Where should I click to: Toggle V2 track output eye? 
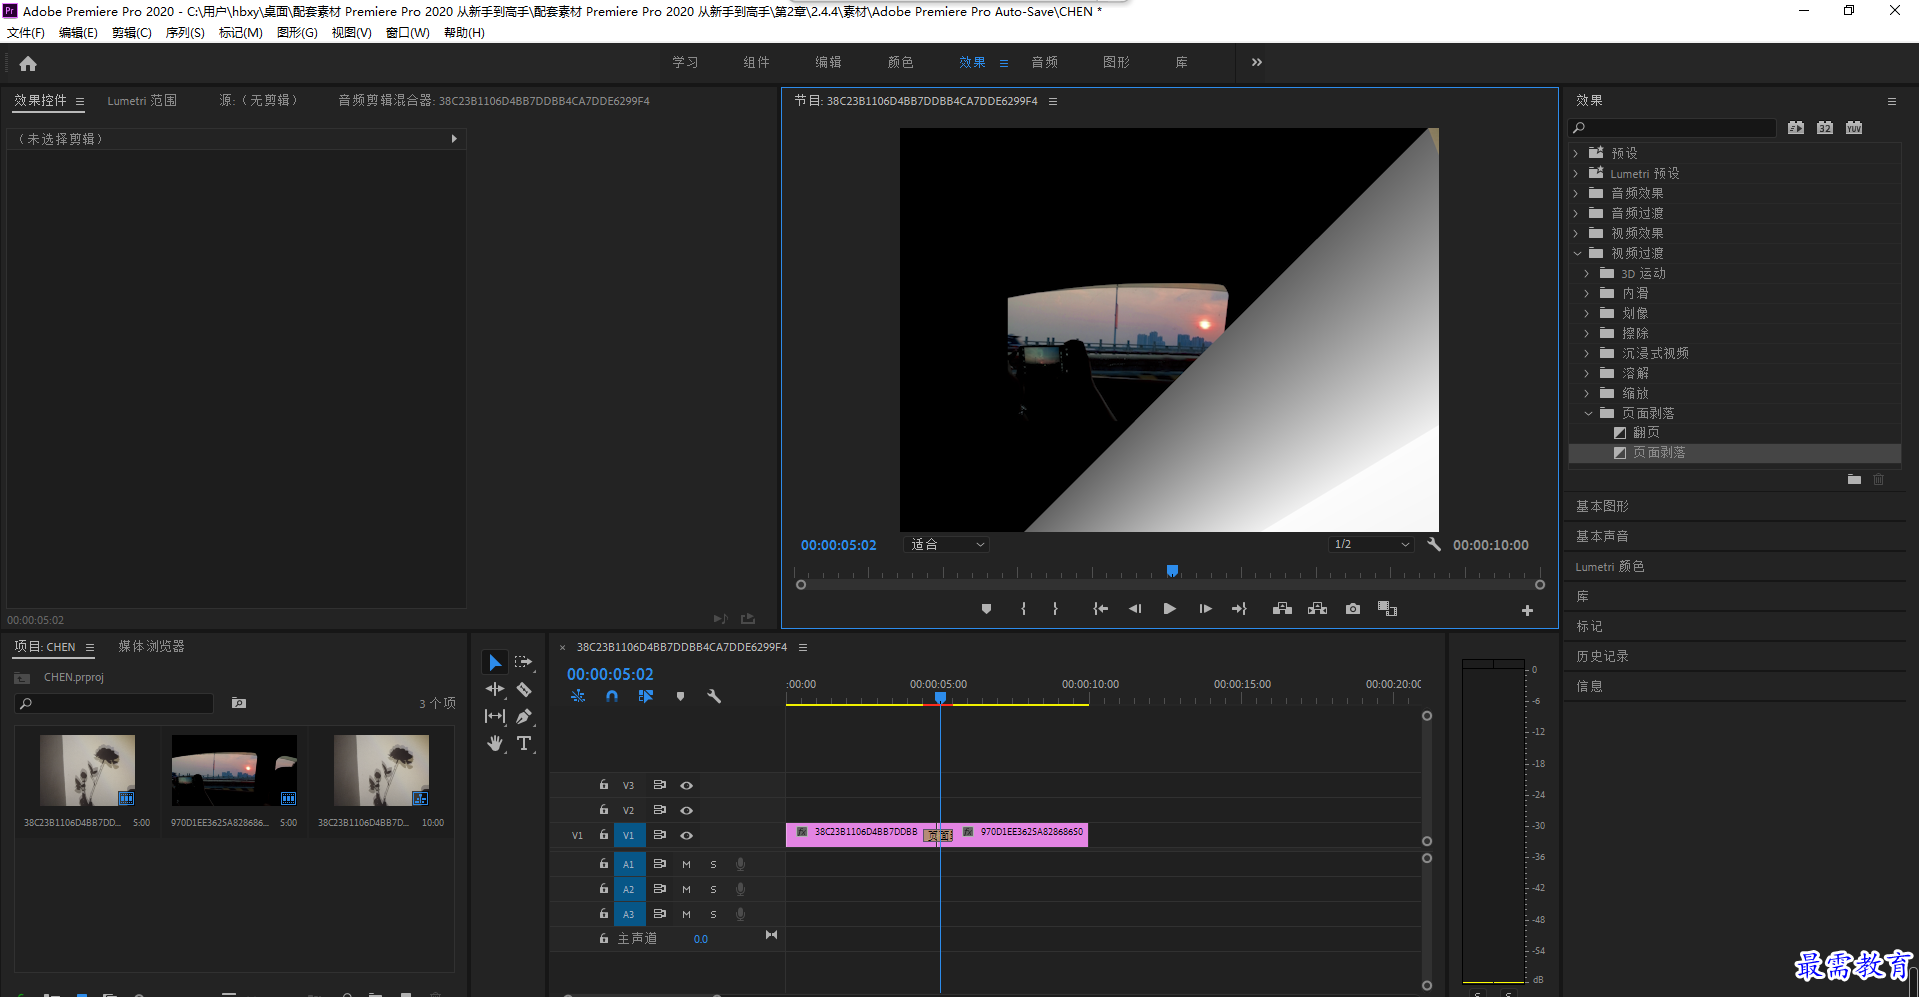(686, 811)
